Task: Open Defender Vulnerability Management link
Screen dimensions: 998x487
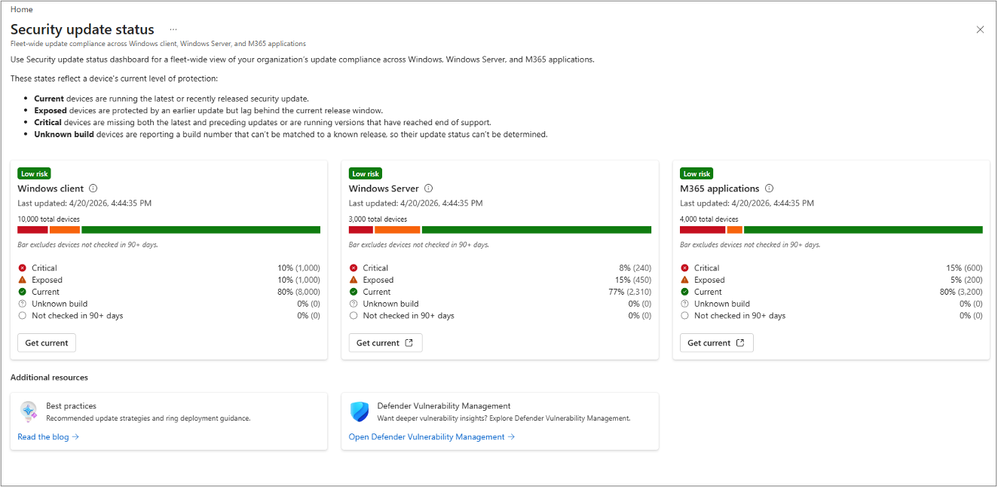Action: (x=432, y=437)
